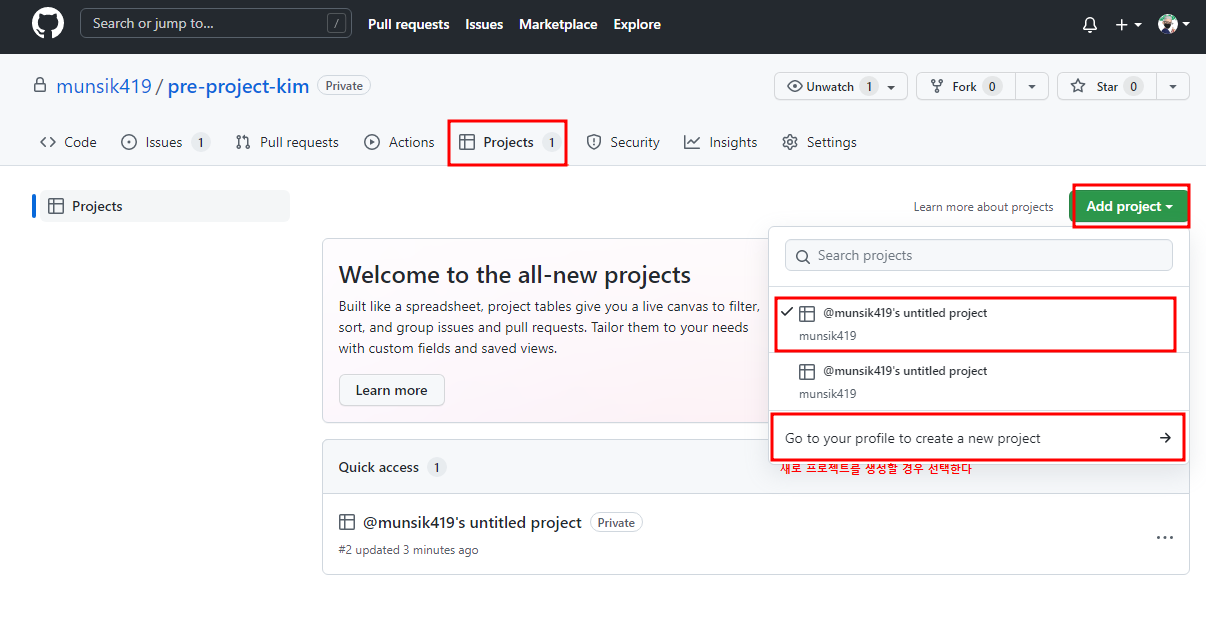The image size is (1206, 622).
Task: Open Explore in top navigation
Action: 637,24
